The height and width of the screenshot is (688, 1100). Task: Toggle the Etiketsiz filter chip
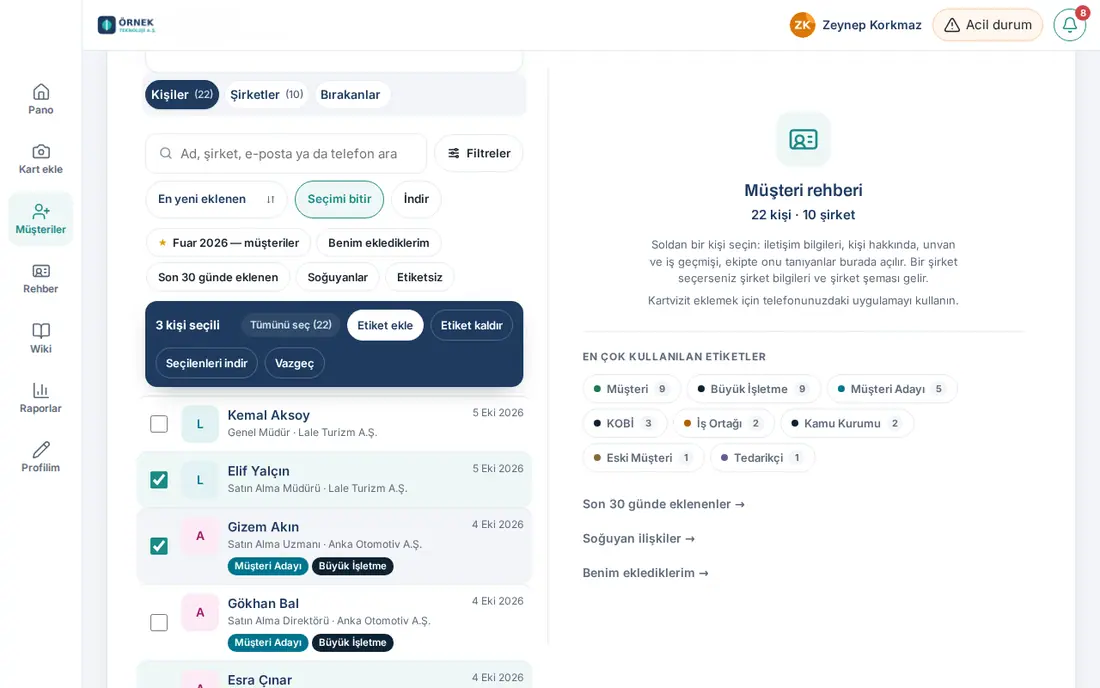[x=420, y=277]
